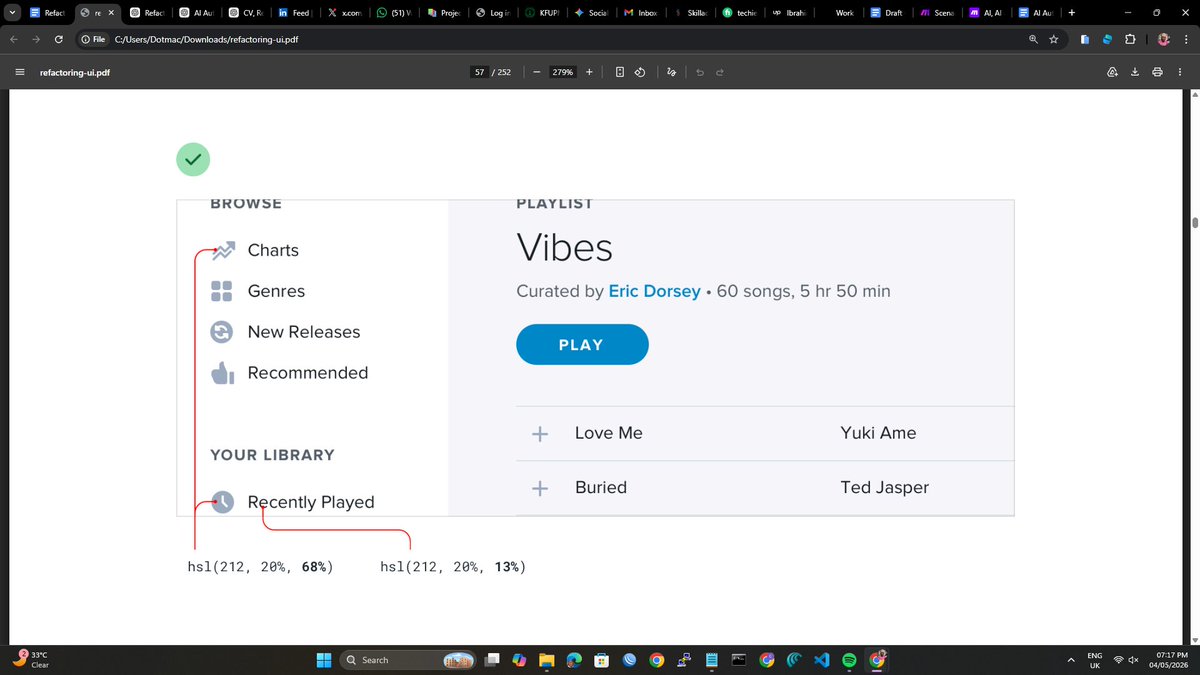This screenshot has width=1200, height=675.
Task: Open File Explorer from the taskbar
Action: tap(546, 660)
